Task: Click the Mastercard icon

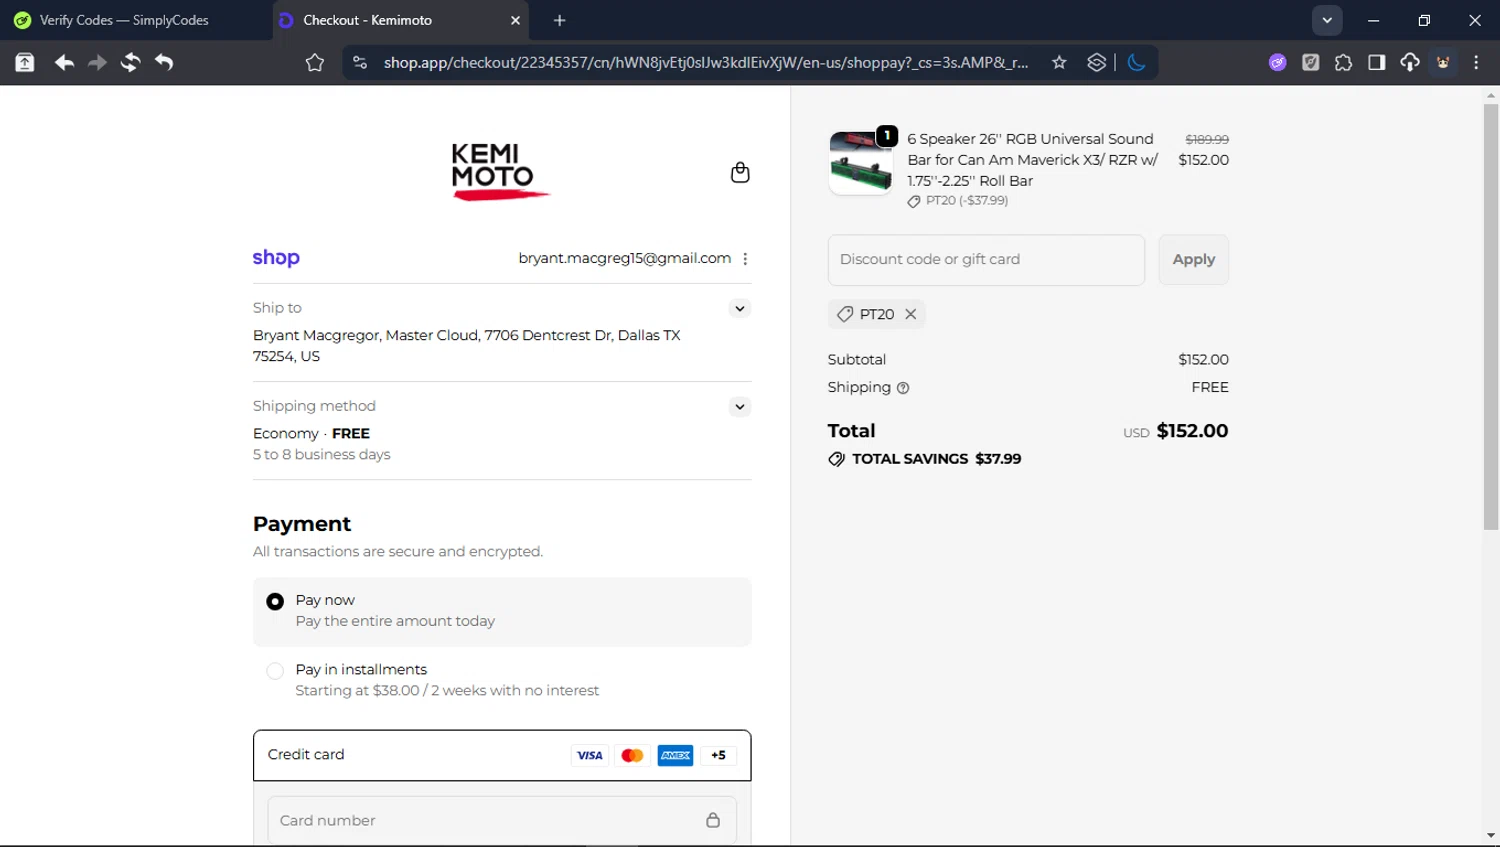Action: pyautogui.click(x=632, y=755)
